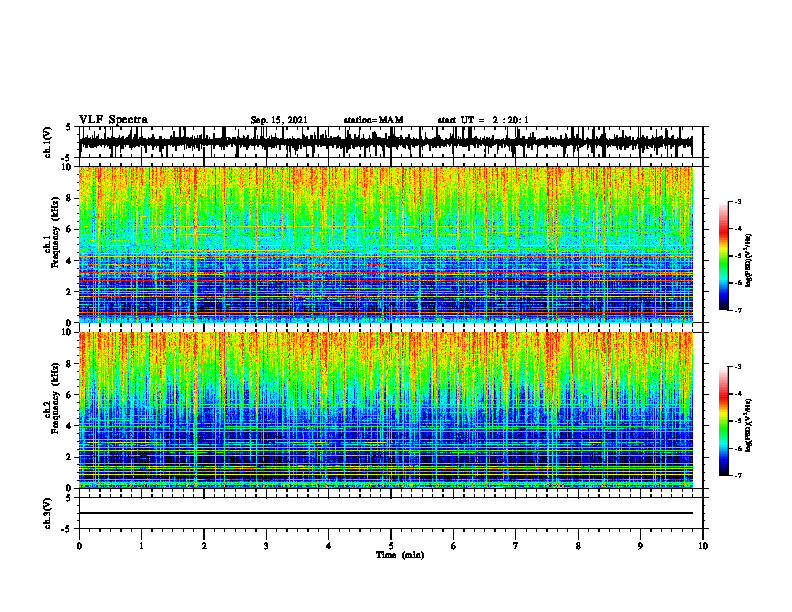Select the date 'Sep. 15, 2021' header text
792x612 pixels.
(279, 120)
